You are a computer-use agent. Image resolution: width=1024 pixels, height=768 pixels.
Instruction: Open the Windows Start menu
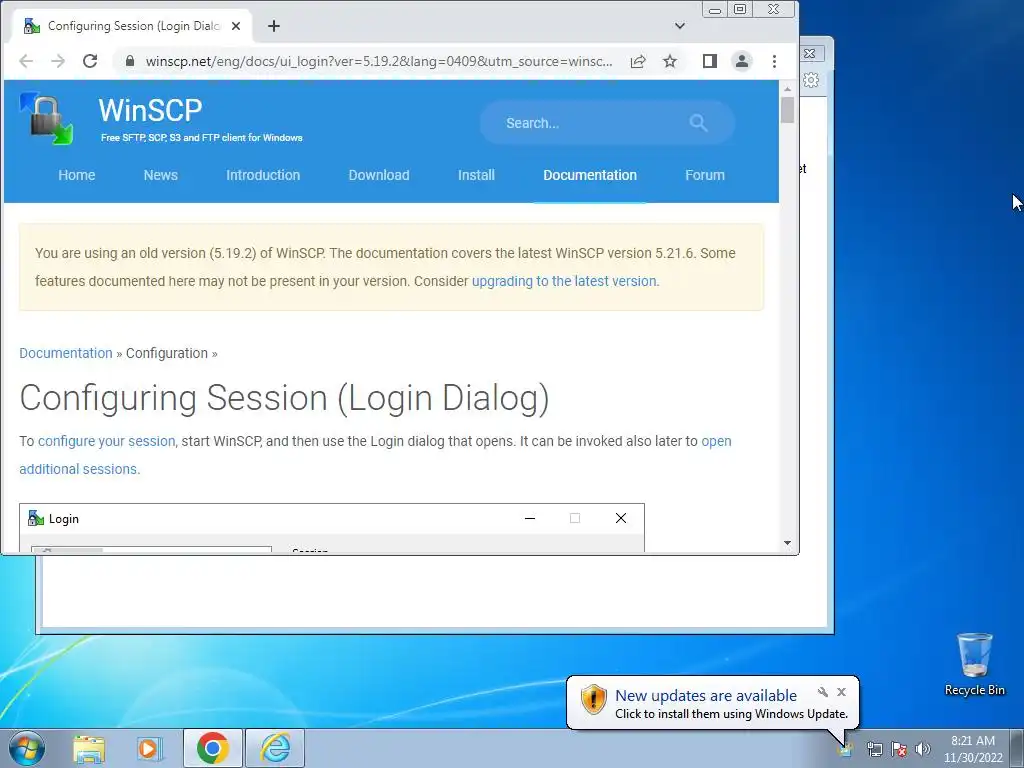pyautogui.click(x=27, y=748)
